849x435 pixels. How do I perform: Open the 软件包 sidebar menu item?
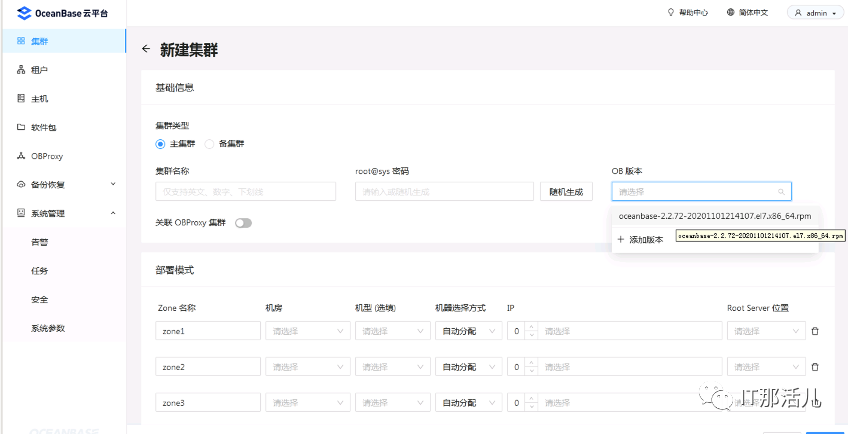coord(63,127)
